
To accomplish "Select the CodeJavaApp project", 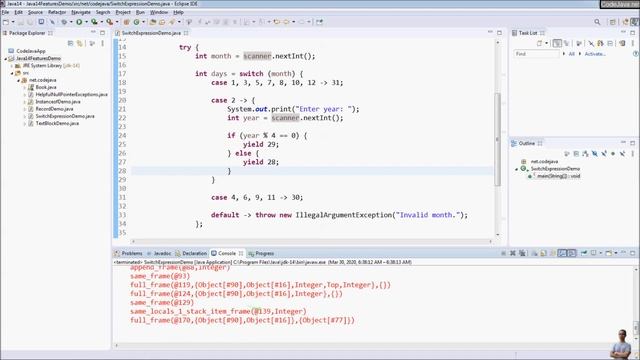I will point(31,51).
